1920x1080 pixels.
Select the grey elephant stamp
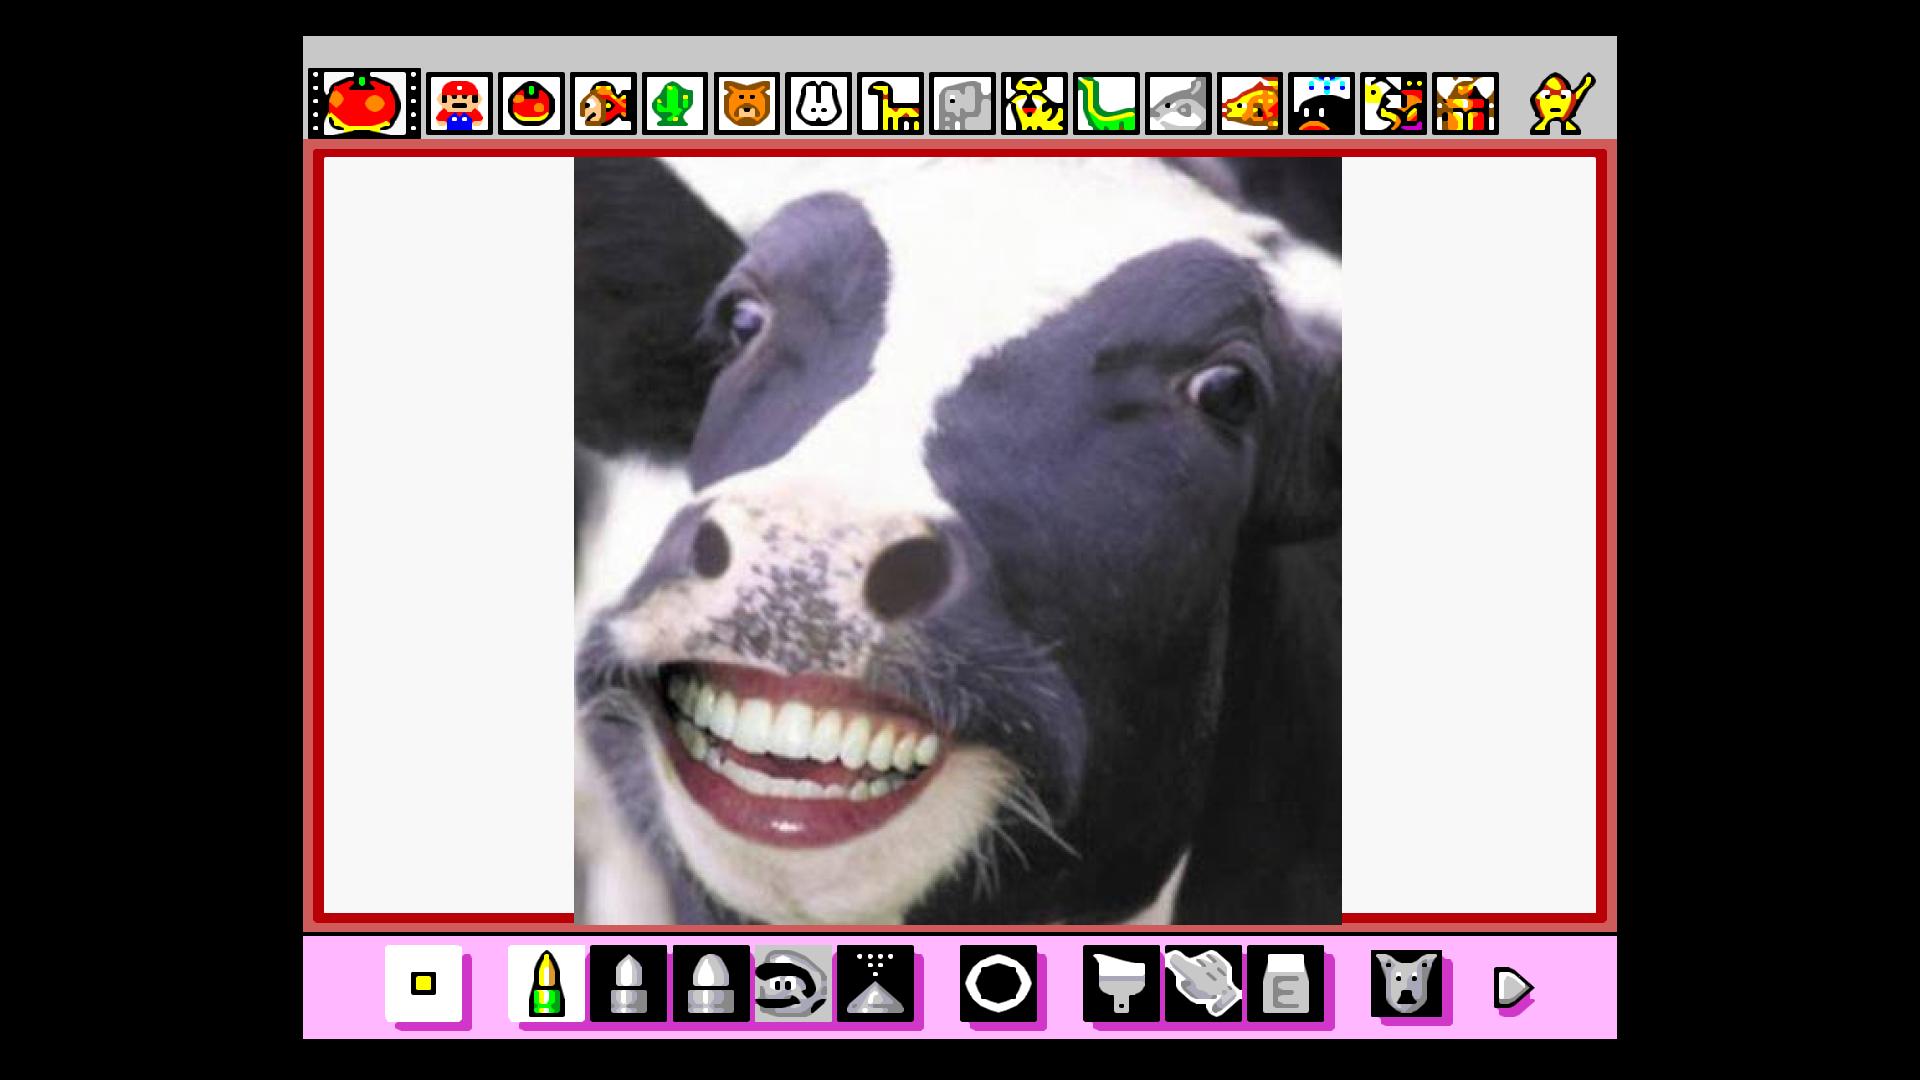962,103
